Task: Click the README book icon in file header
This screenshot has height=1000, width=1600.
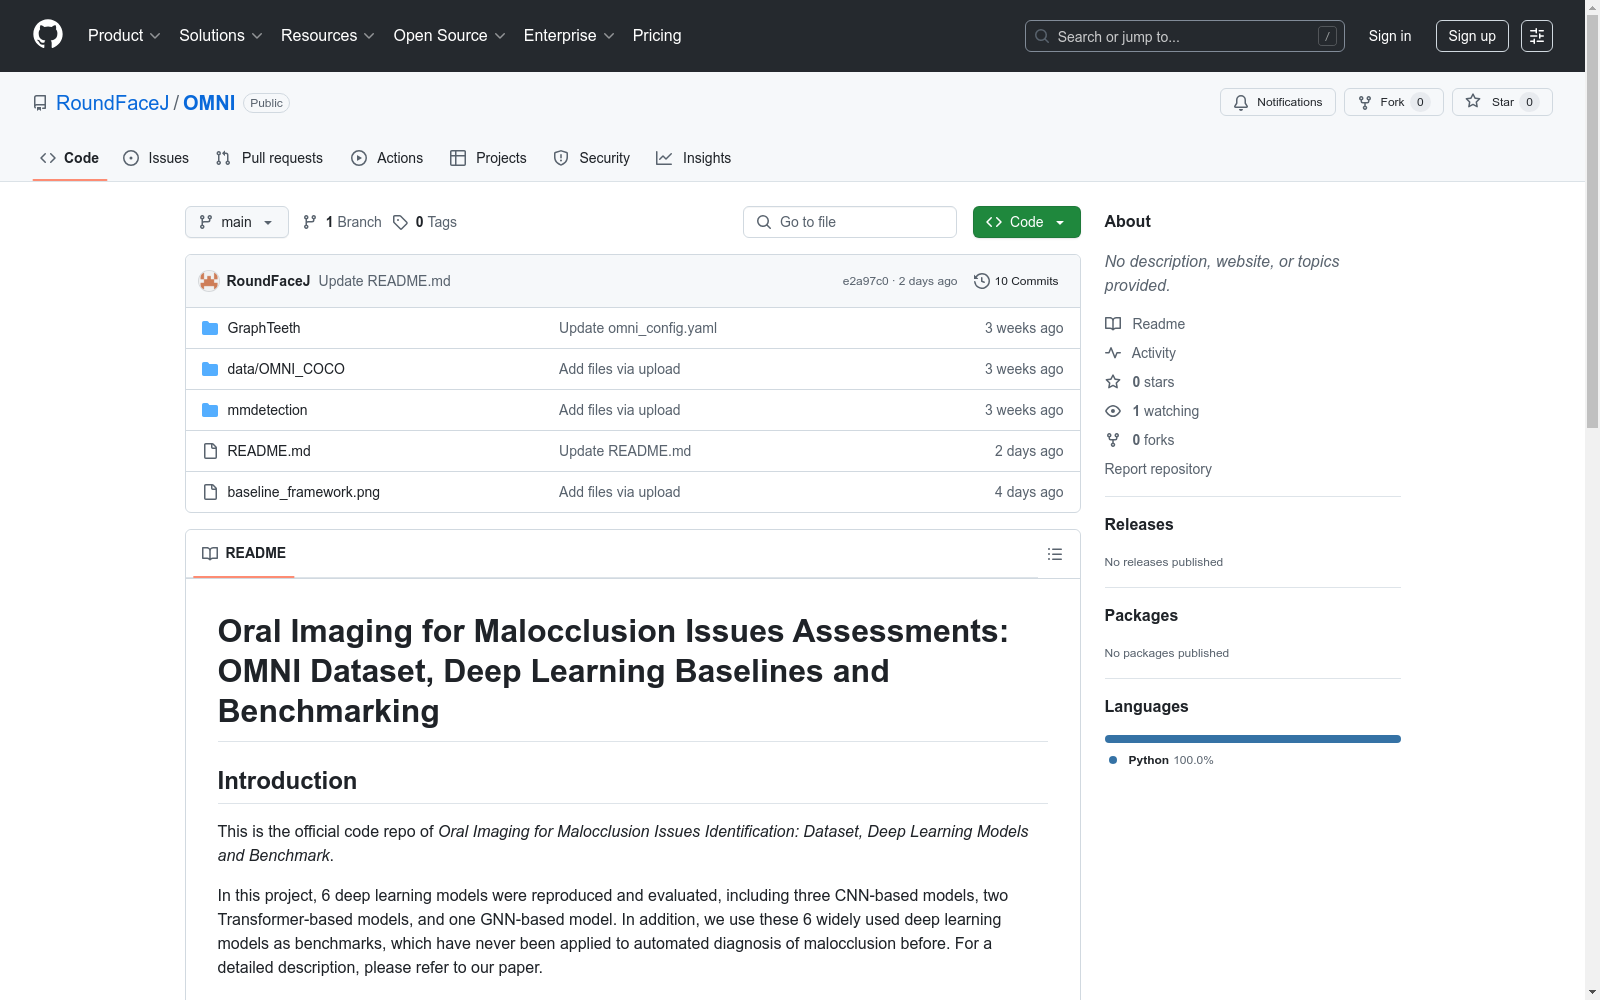Action: [210, 553]
